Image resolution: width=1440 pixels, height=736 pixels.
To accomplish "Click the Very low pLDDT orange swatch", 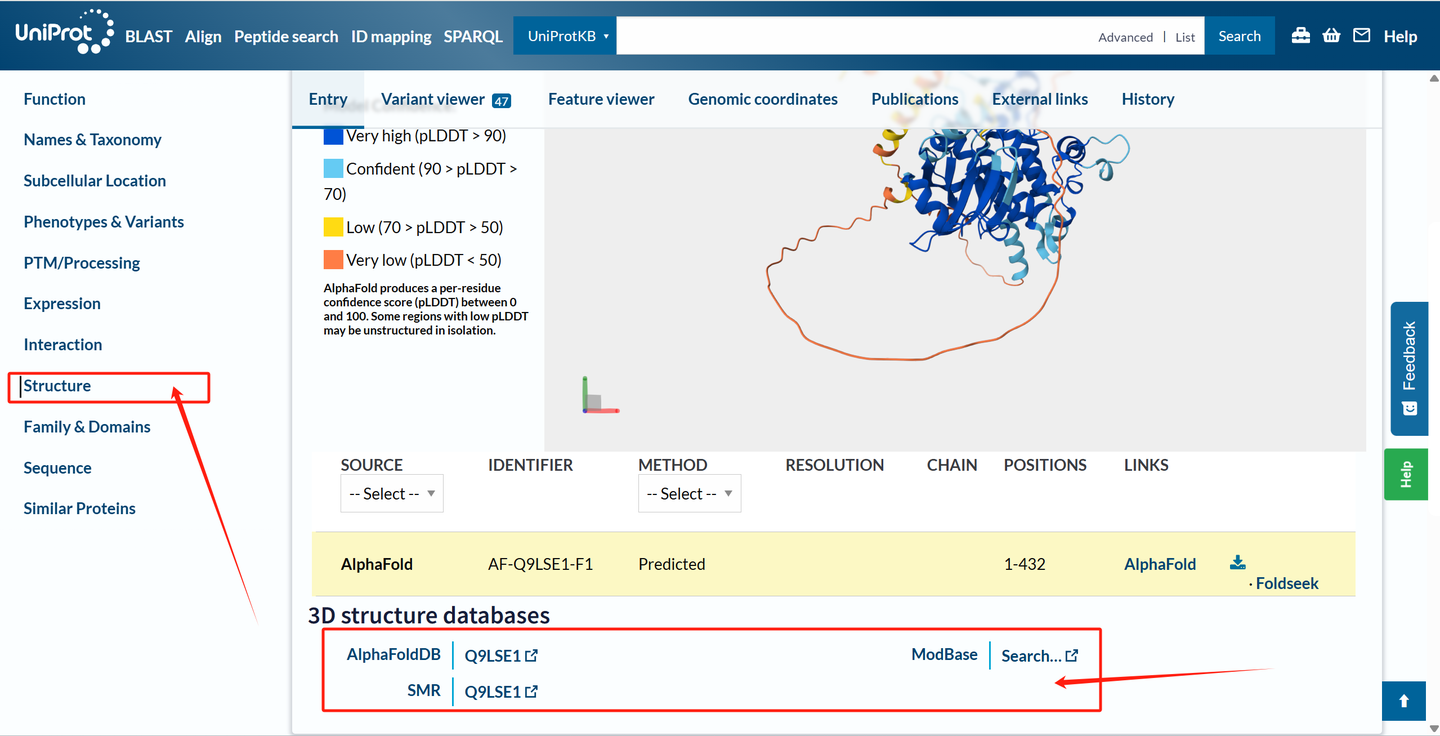I will coord(333,260).
